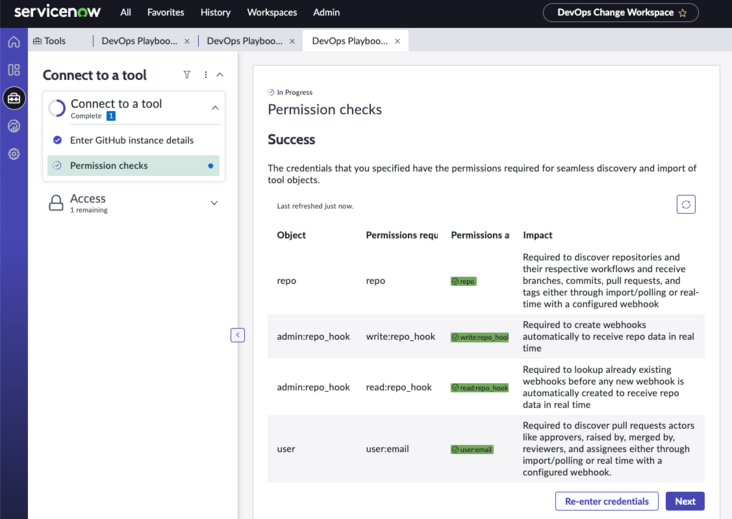Click the Success heading

291,140
